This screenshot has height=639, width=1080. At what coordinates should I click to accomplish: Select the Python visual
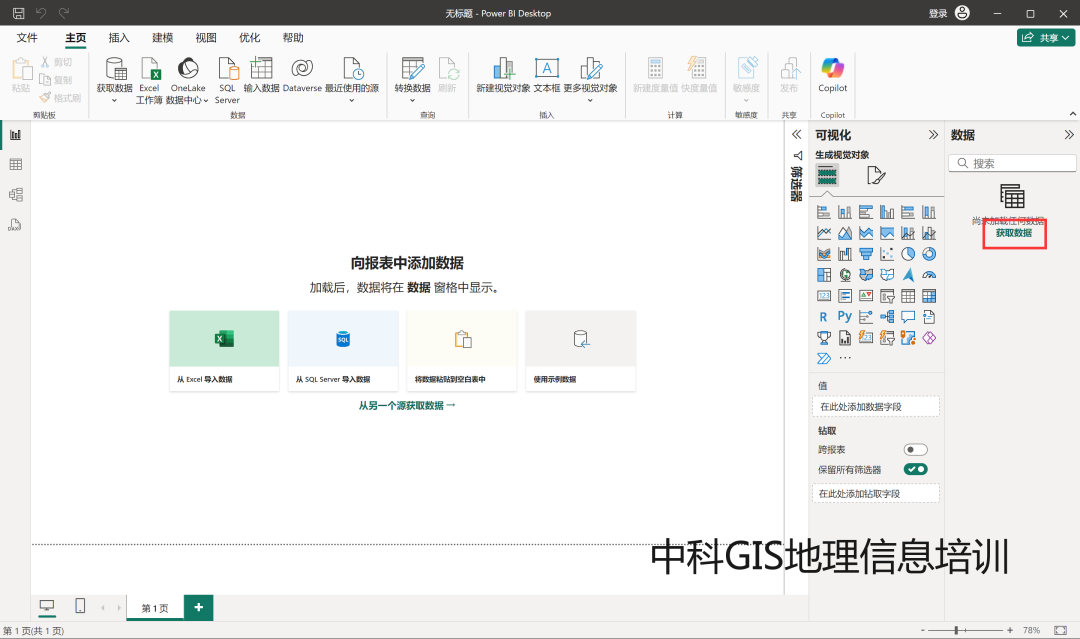(845, 317)
